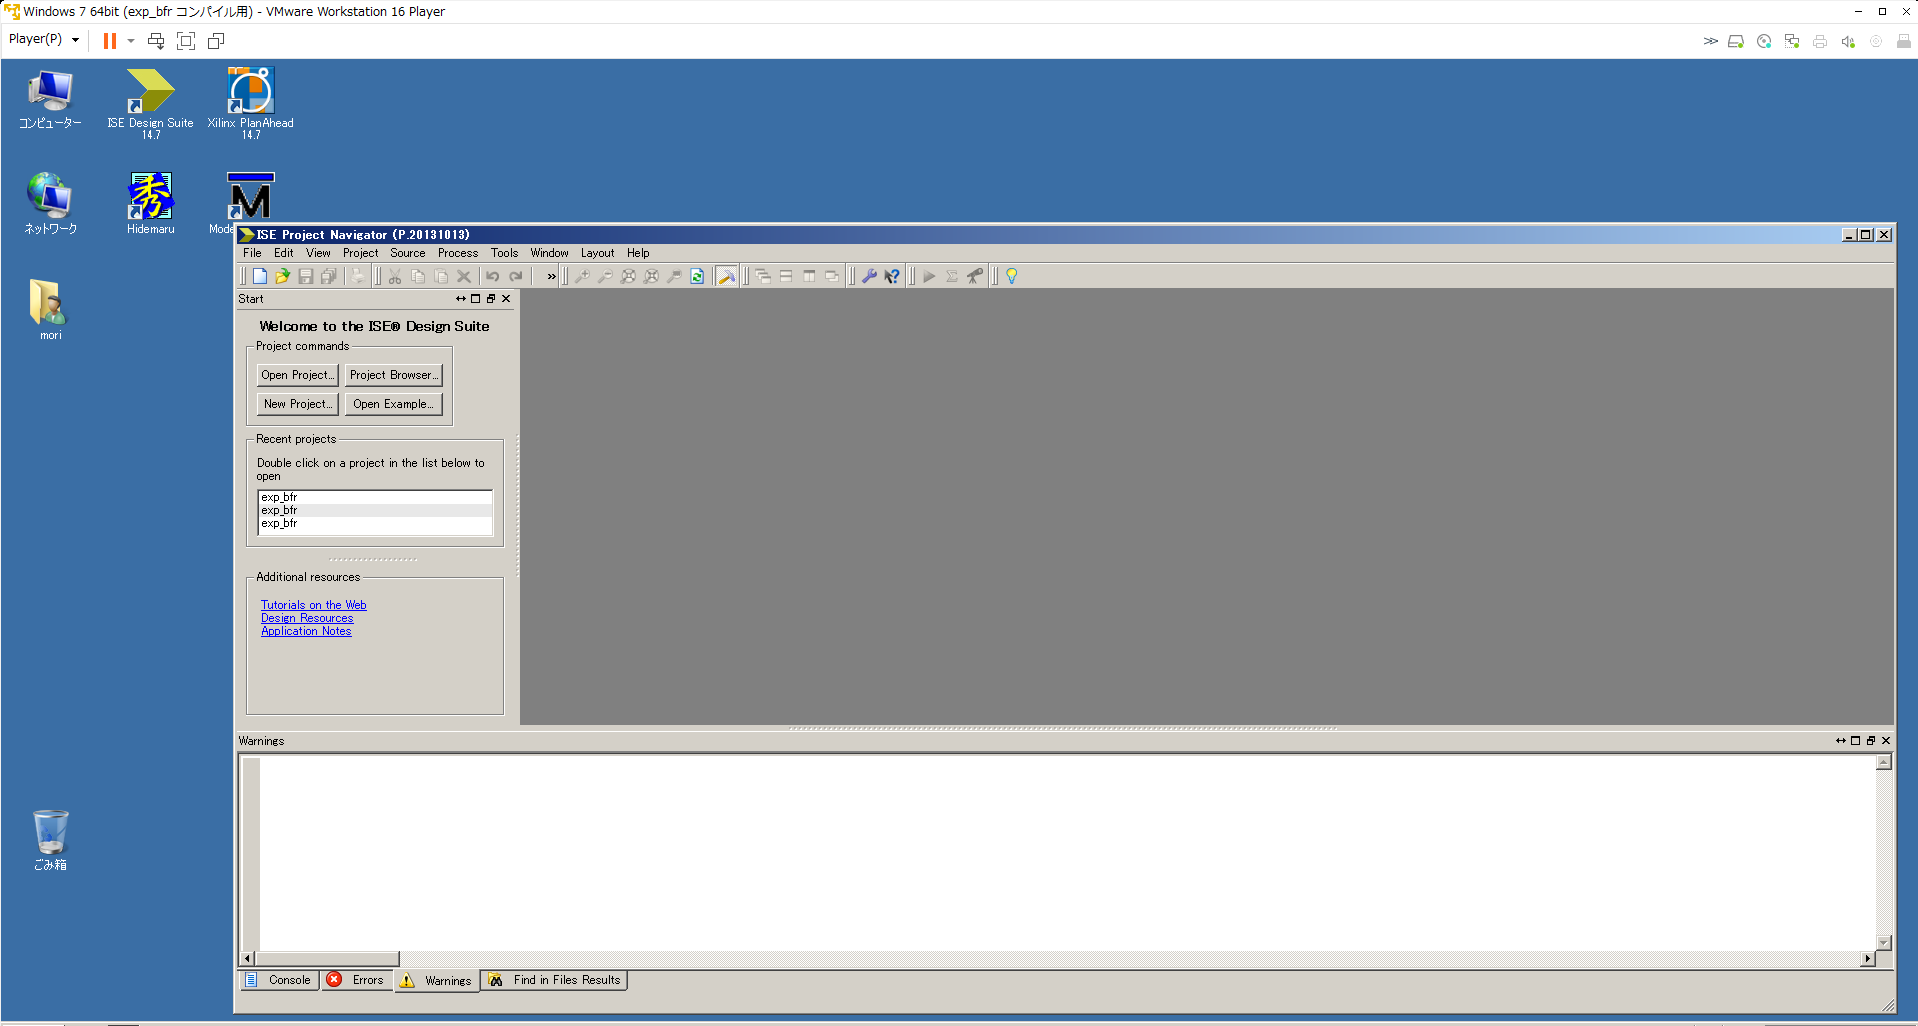The width and height of the screenshot is (1918, 1026).
Task: Open the Help menu
Action: [x=638, y=253]
